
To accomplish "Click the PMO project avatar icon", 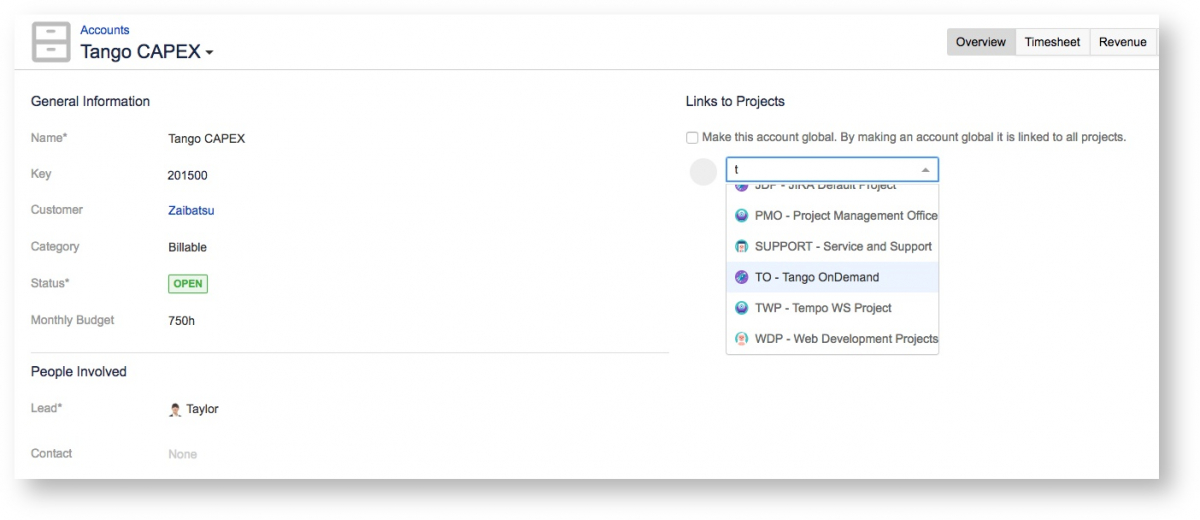I will pyautogui.click(x=741, y=215).
